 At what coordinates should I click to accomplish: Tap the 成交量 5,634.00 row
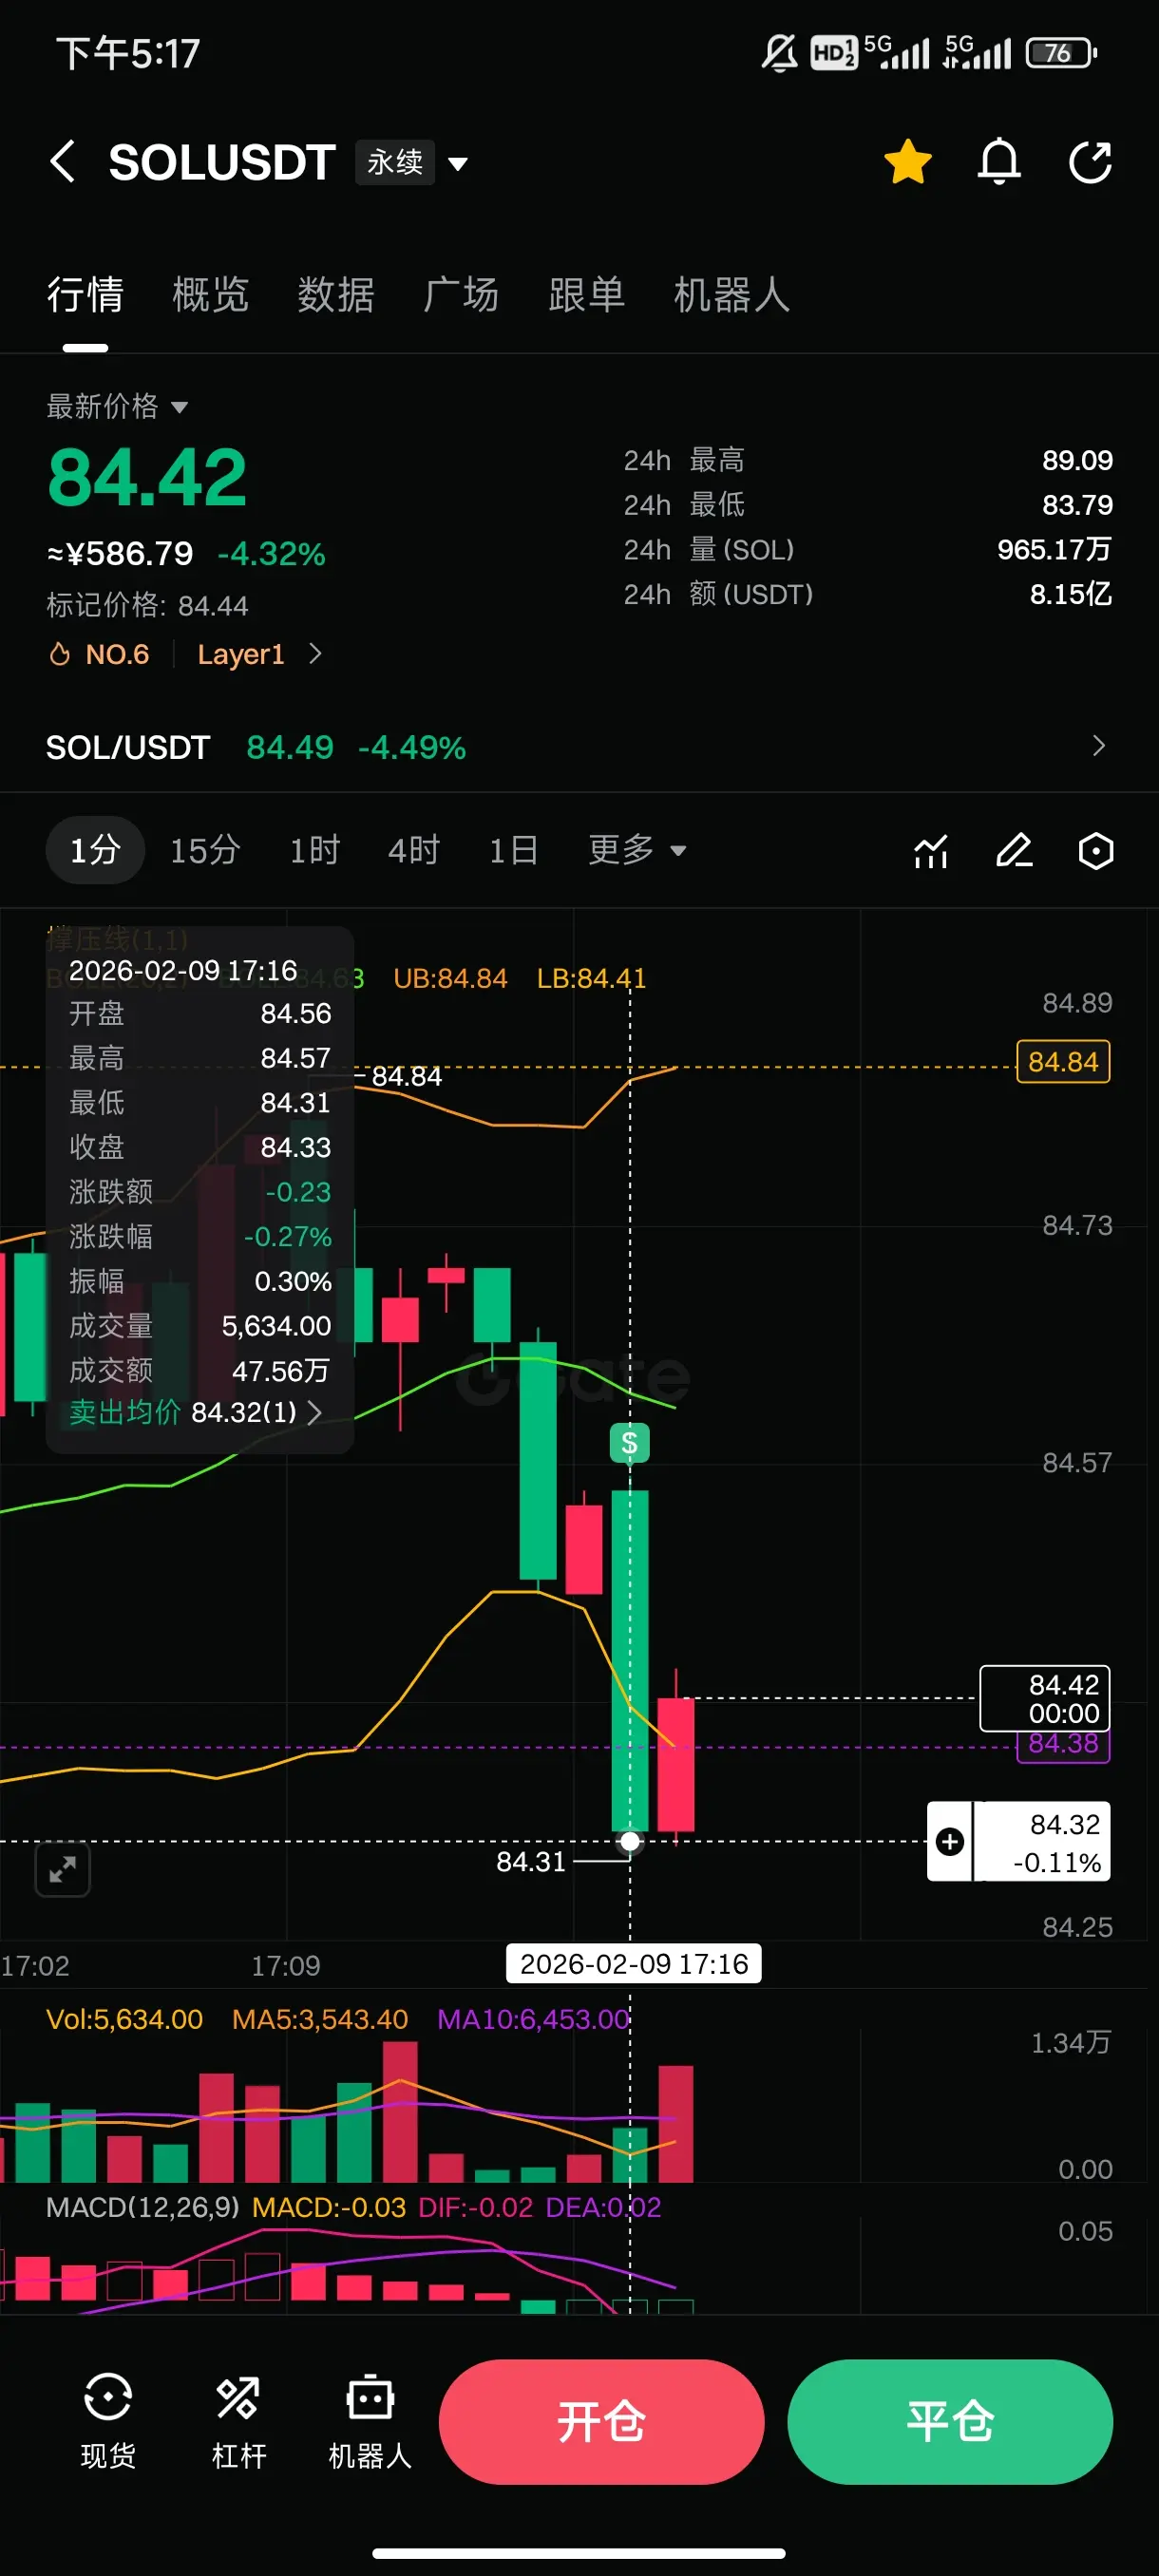[x=200, y=1326]
